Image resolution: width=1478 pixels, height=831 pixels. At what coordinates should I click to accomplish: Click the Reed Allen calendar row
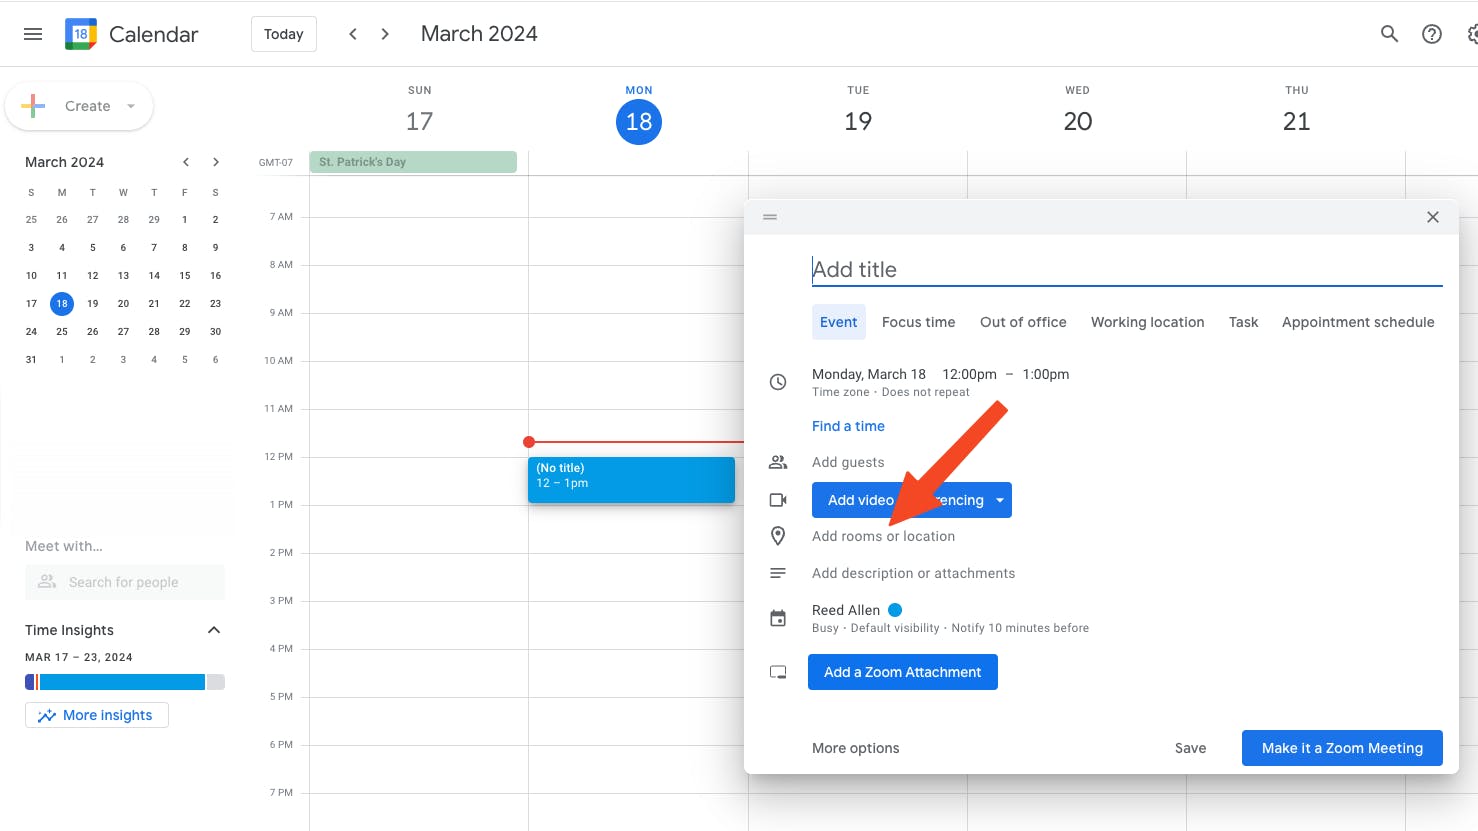(950, 618)
